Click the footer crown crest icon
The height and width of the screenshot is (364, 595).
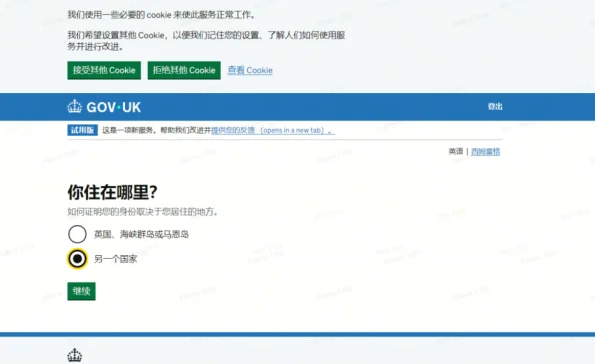coord(75,355)
